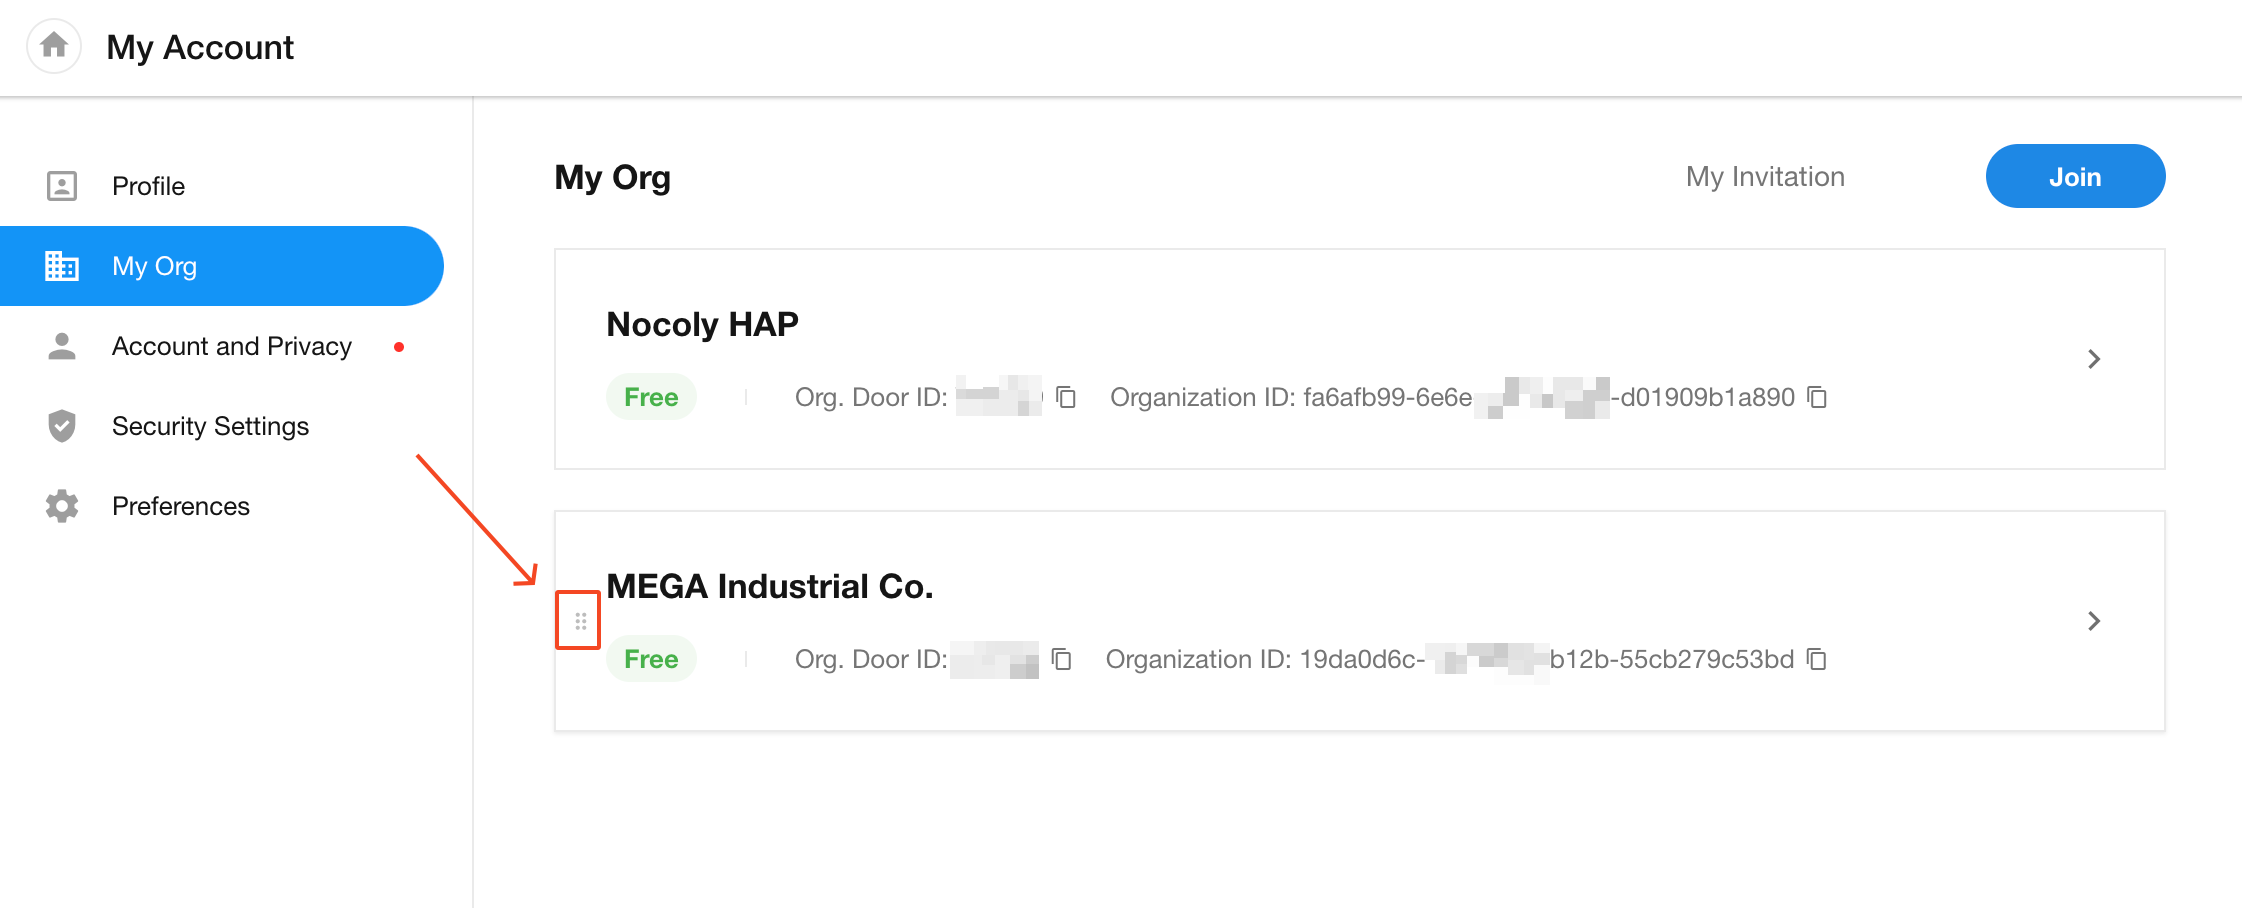Open Preferences from the sidebar
Image resolution: width=2242 pixels, height=908 pixels.
point(180,506)
